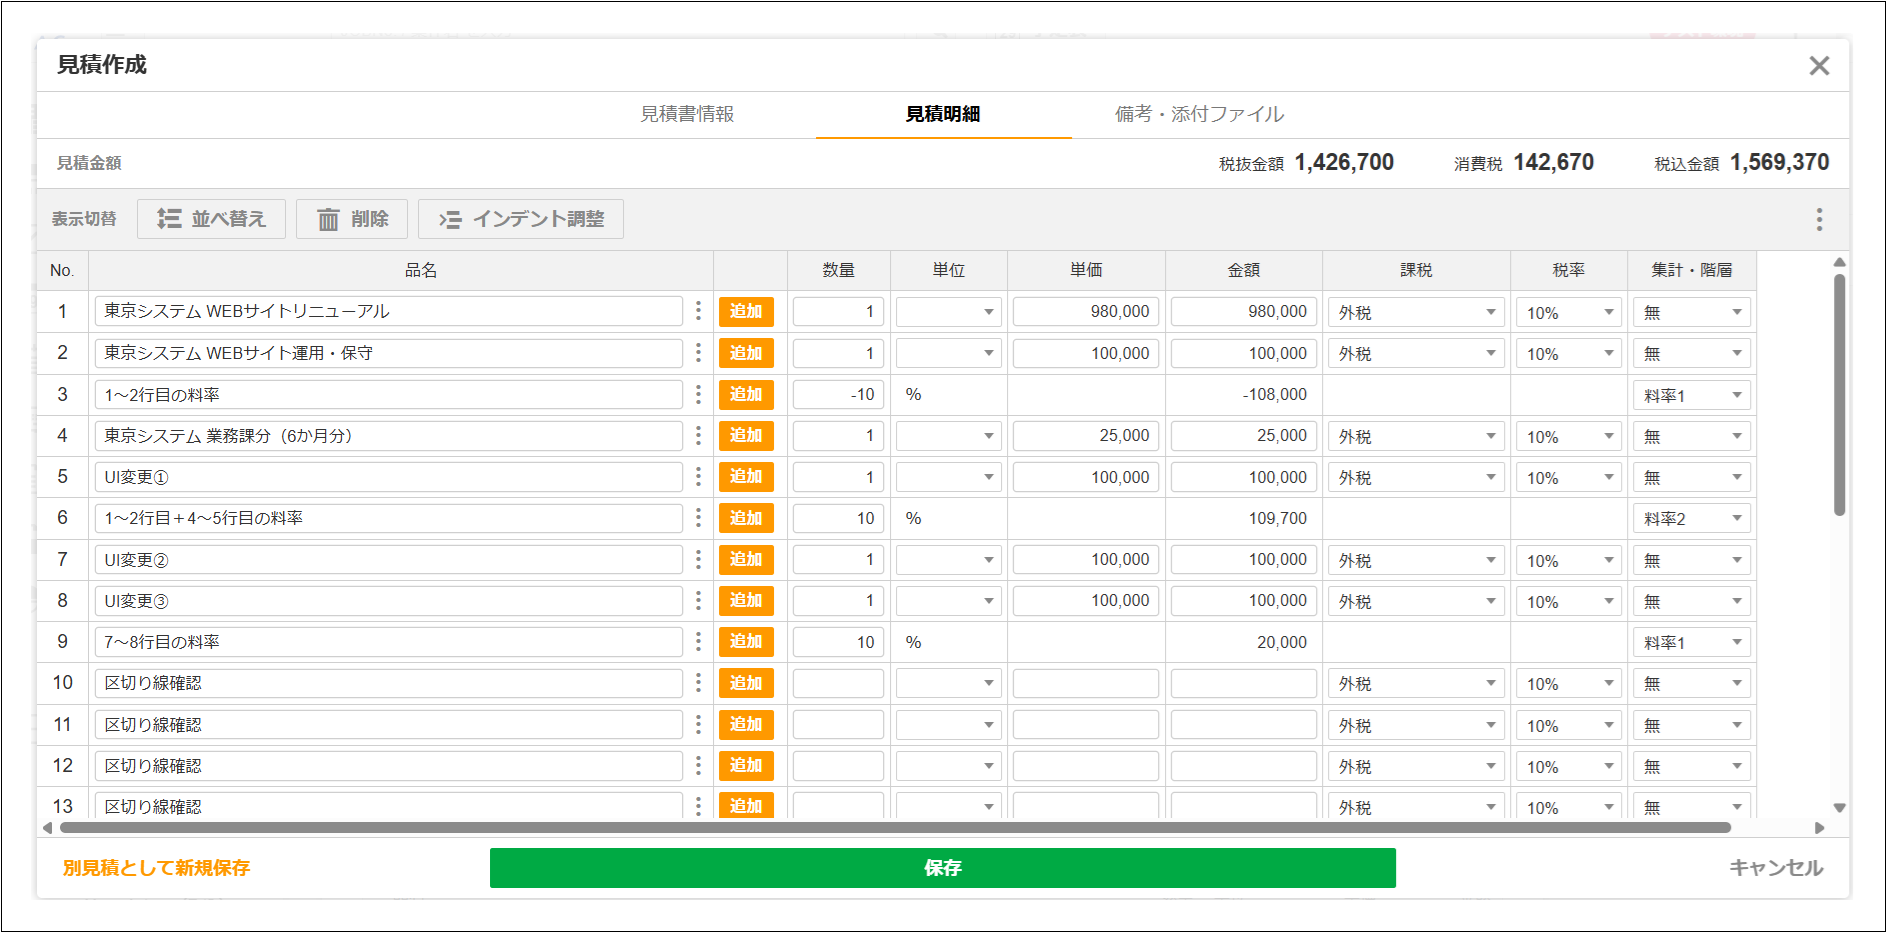
Task: Switch to the 見積書情報 tab
Action: pyautogui.click(x=687, y=114)
